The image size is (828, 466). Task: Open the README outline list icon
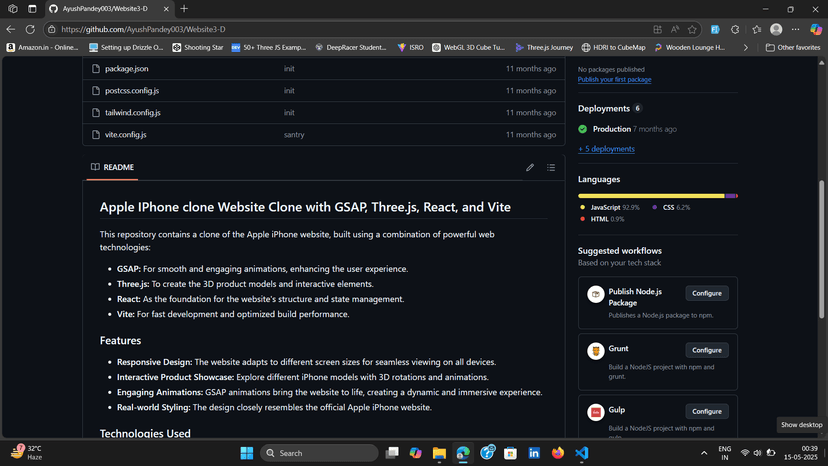pyautogui.click(x=551, y=167)
